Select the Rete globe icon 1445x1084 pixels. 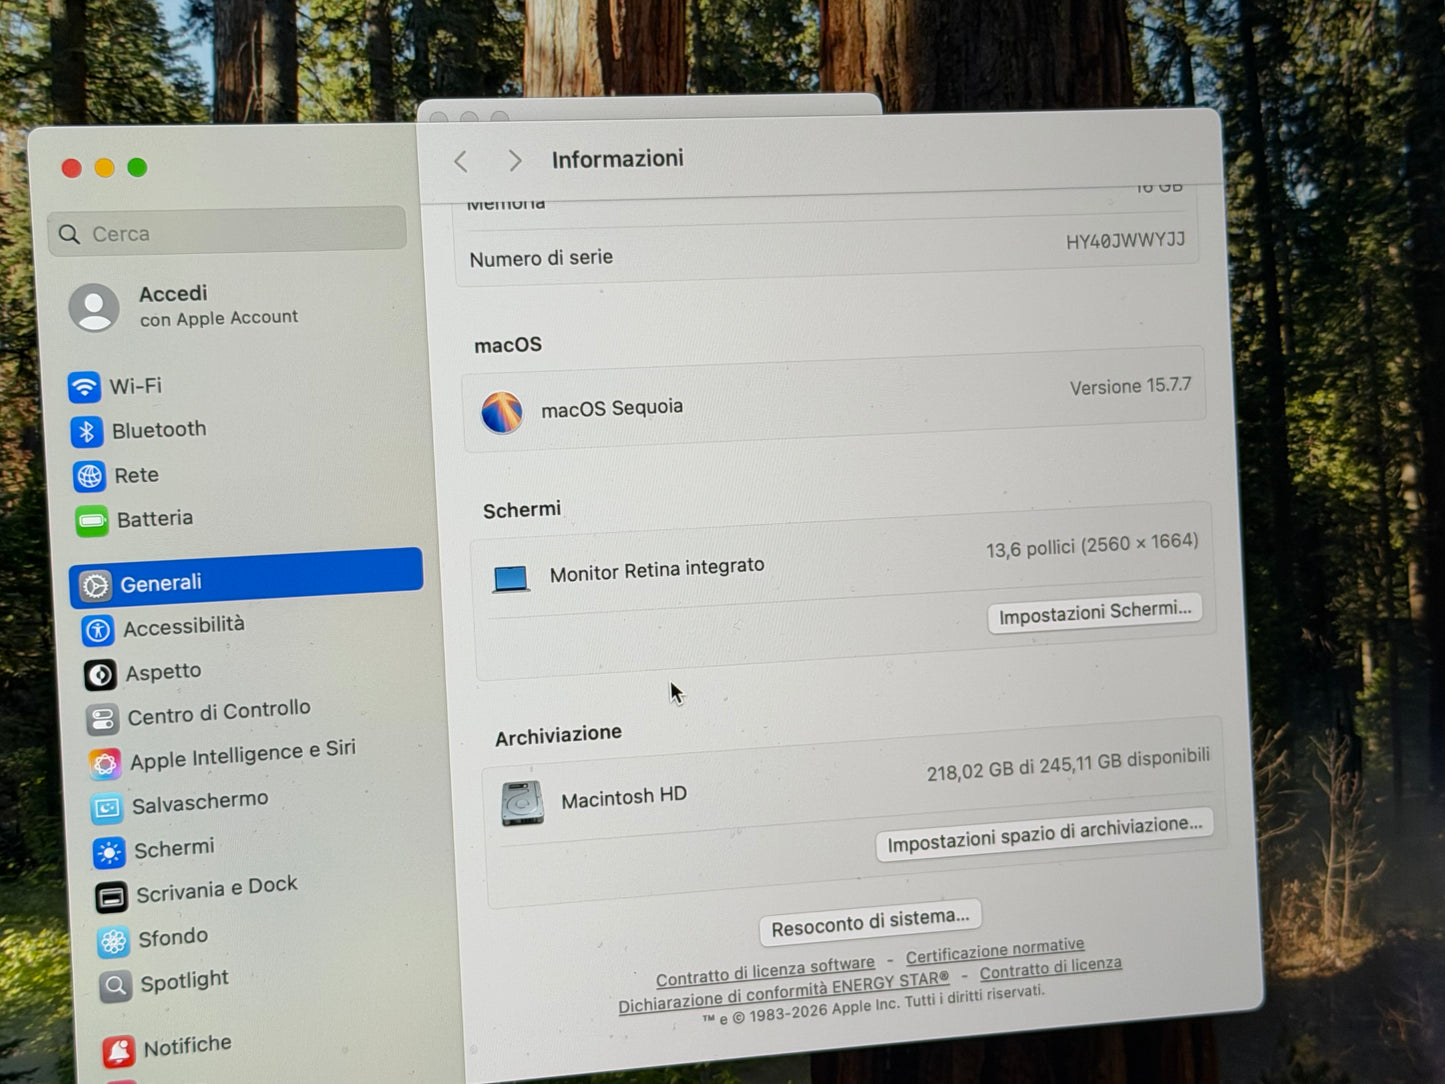[89, 476]
